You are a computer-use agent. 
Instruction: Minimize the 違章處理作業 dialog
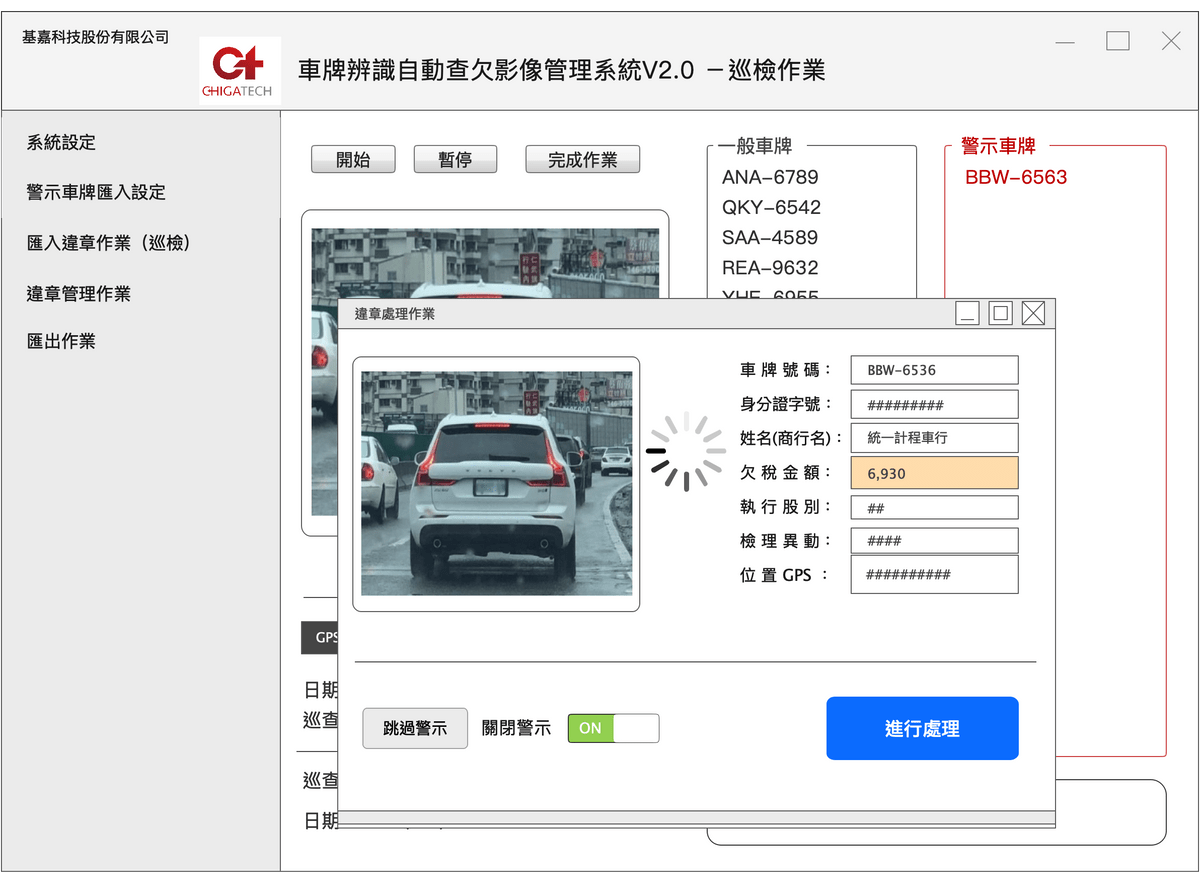(x=967, y=314)
